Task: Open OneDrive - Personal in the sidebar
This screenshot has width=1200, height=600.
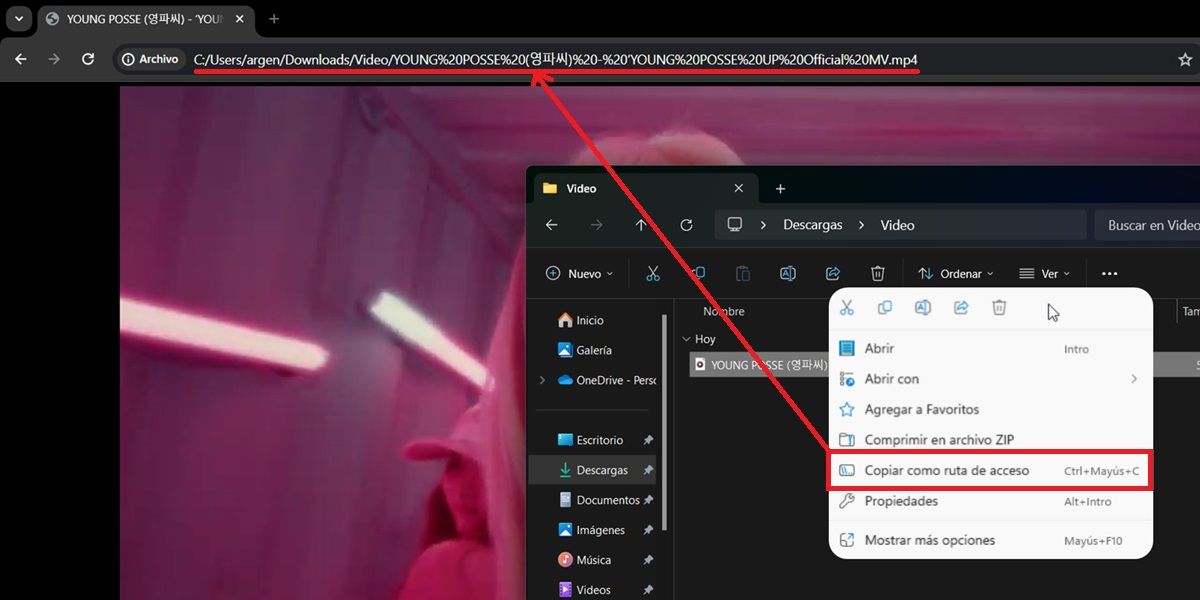Action: pos(606,380)
